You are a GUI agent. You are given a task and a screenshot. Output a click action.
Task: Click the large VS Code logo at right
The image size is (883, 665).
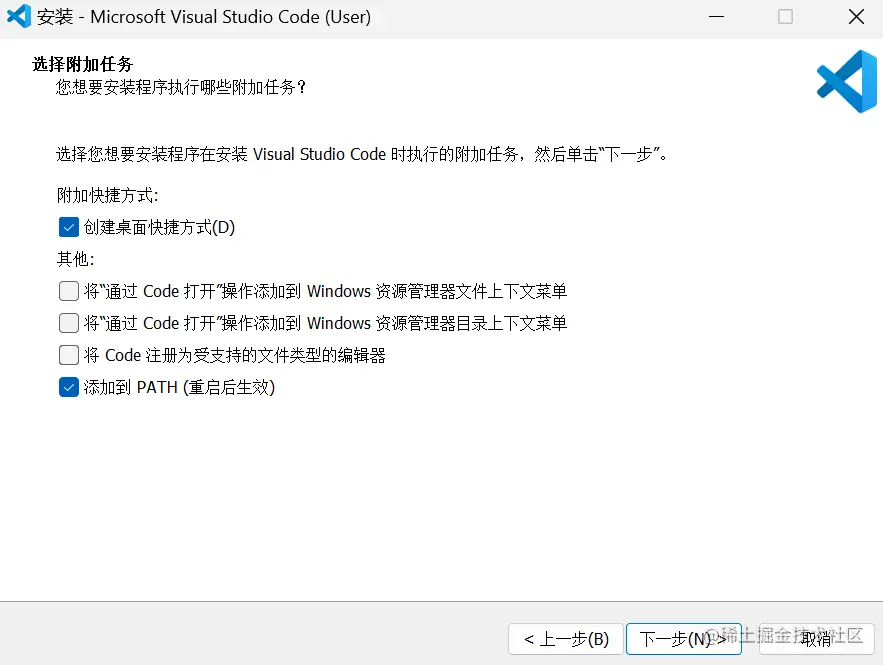pos(847,82)
